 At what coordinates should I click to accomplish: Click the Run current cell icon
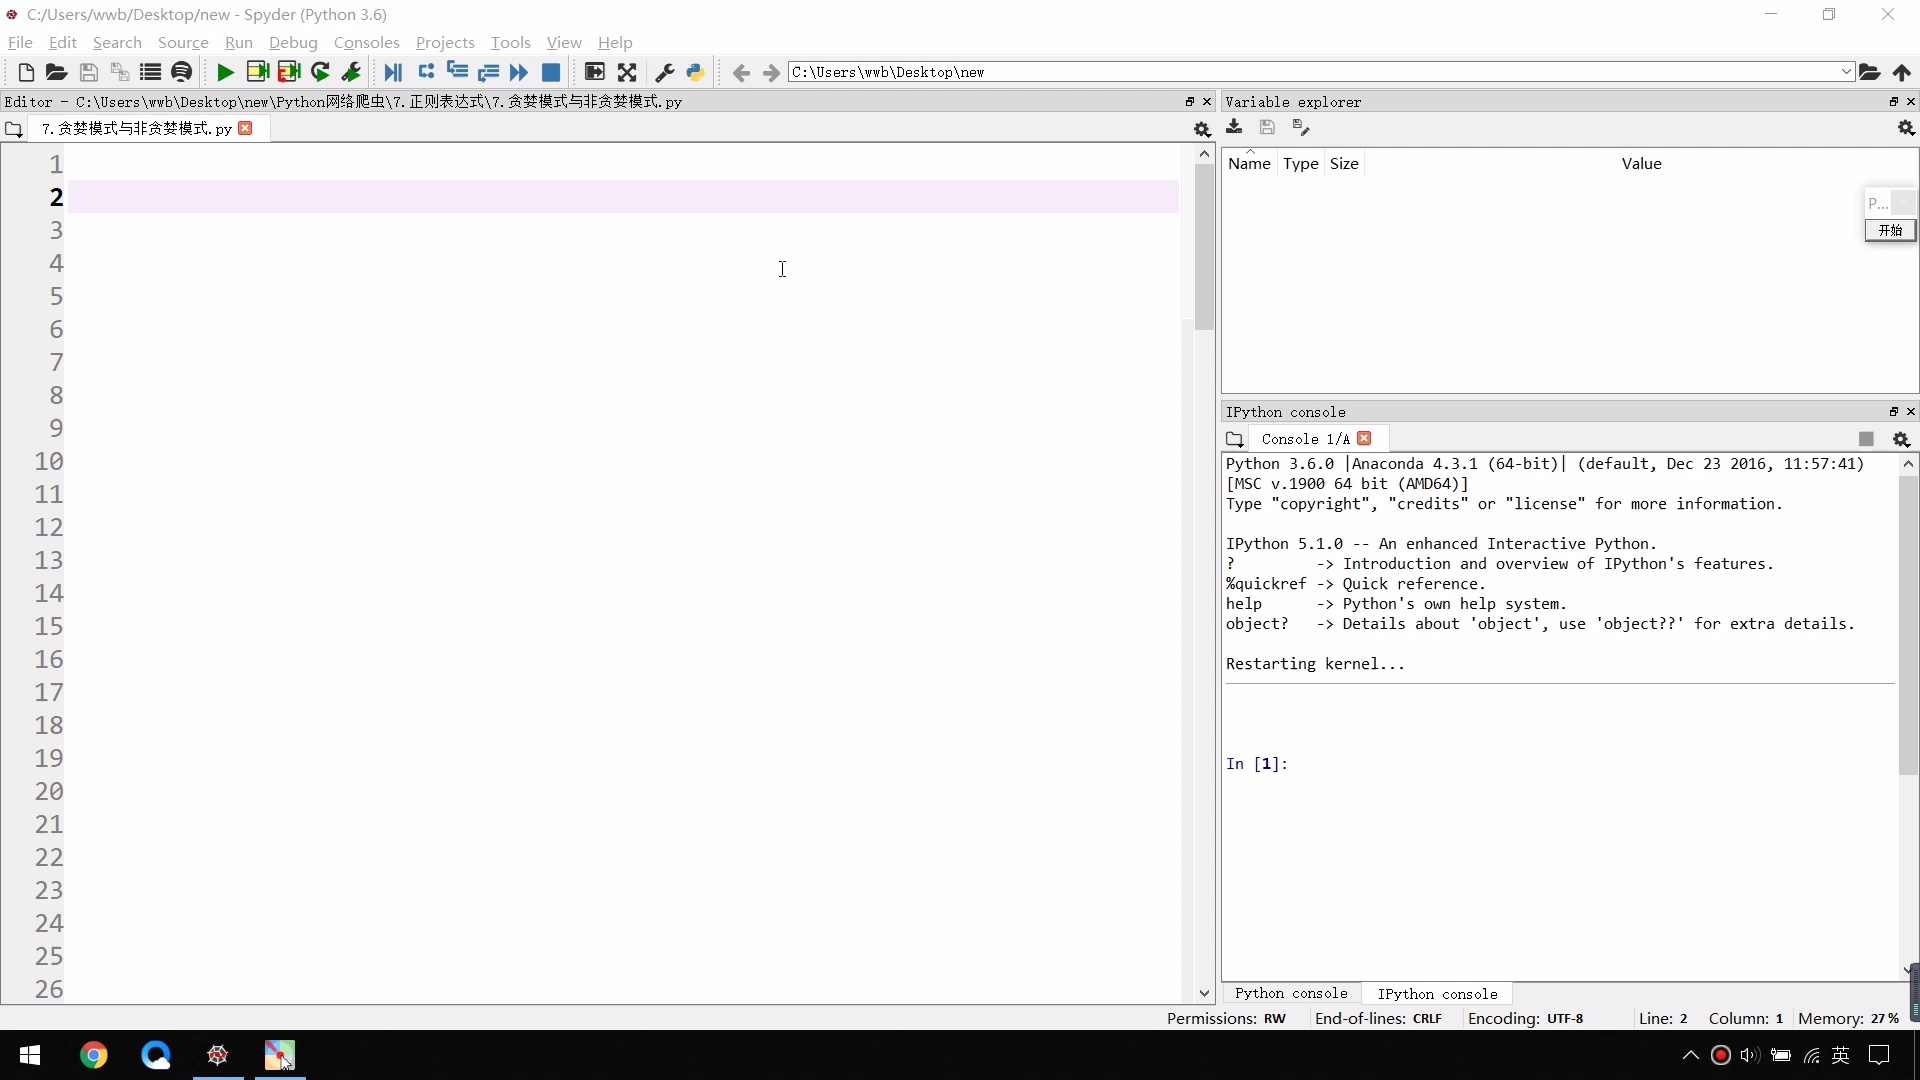(x=257, y=72)
